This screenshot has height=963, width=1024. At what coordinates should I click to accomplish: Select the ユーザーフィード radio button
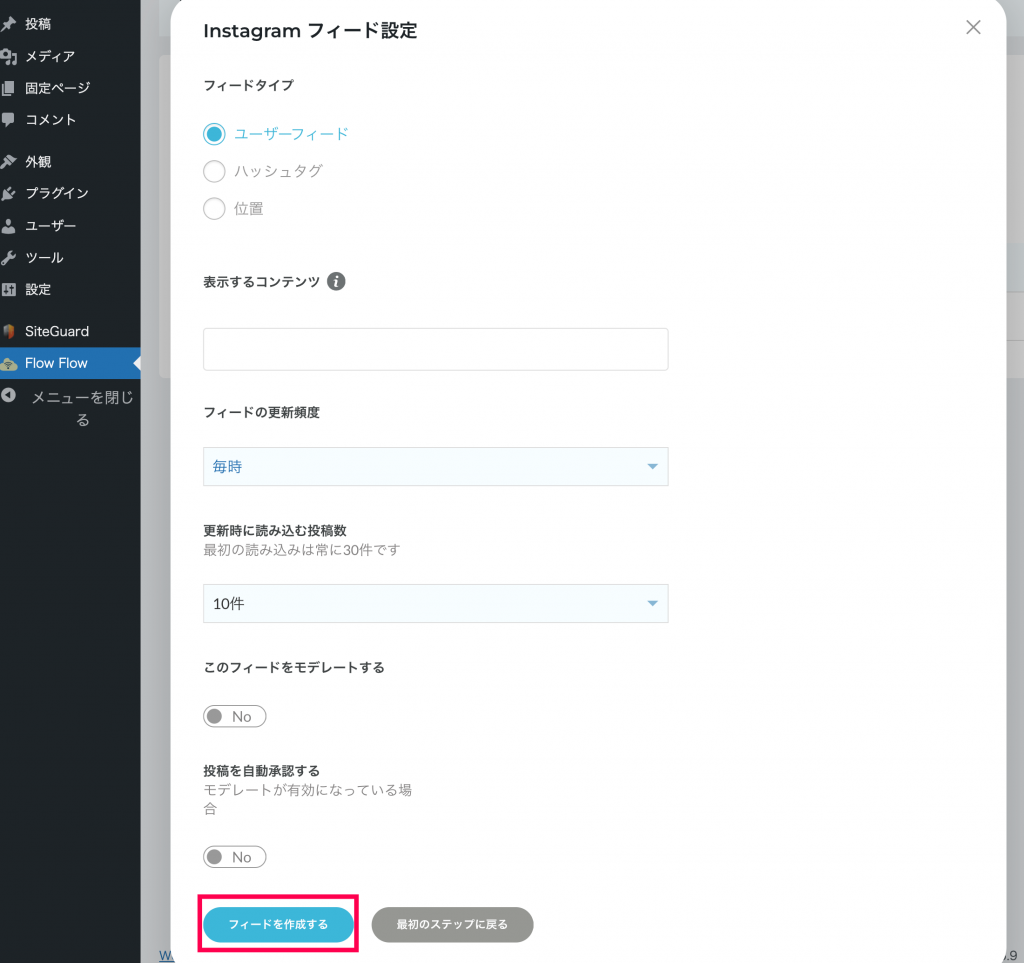tap(214, 134)
